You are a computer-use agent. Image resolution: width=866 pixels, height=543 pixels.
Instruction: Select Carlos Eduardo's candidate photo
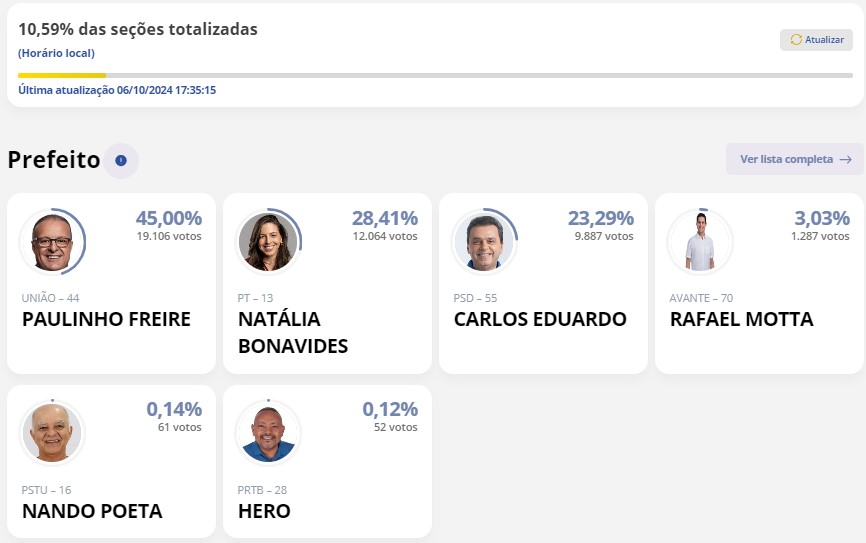[484, 241]
